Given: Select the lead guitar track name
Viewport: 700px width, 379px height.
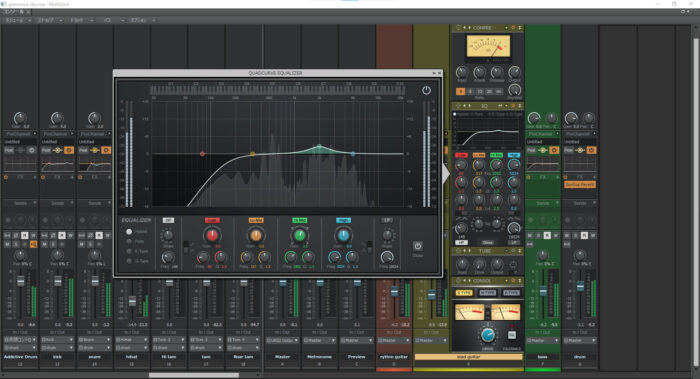Looking at the screenshot, I should pos(468,357).
